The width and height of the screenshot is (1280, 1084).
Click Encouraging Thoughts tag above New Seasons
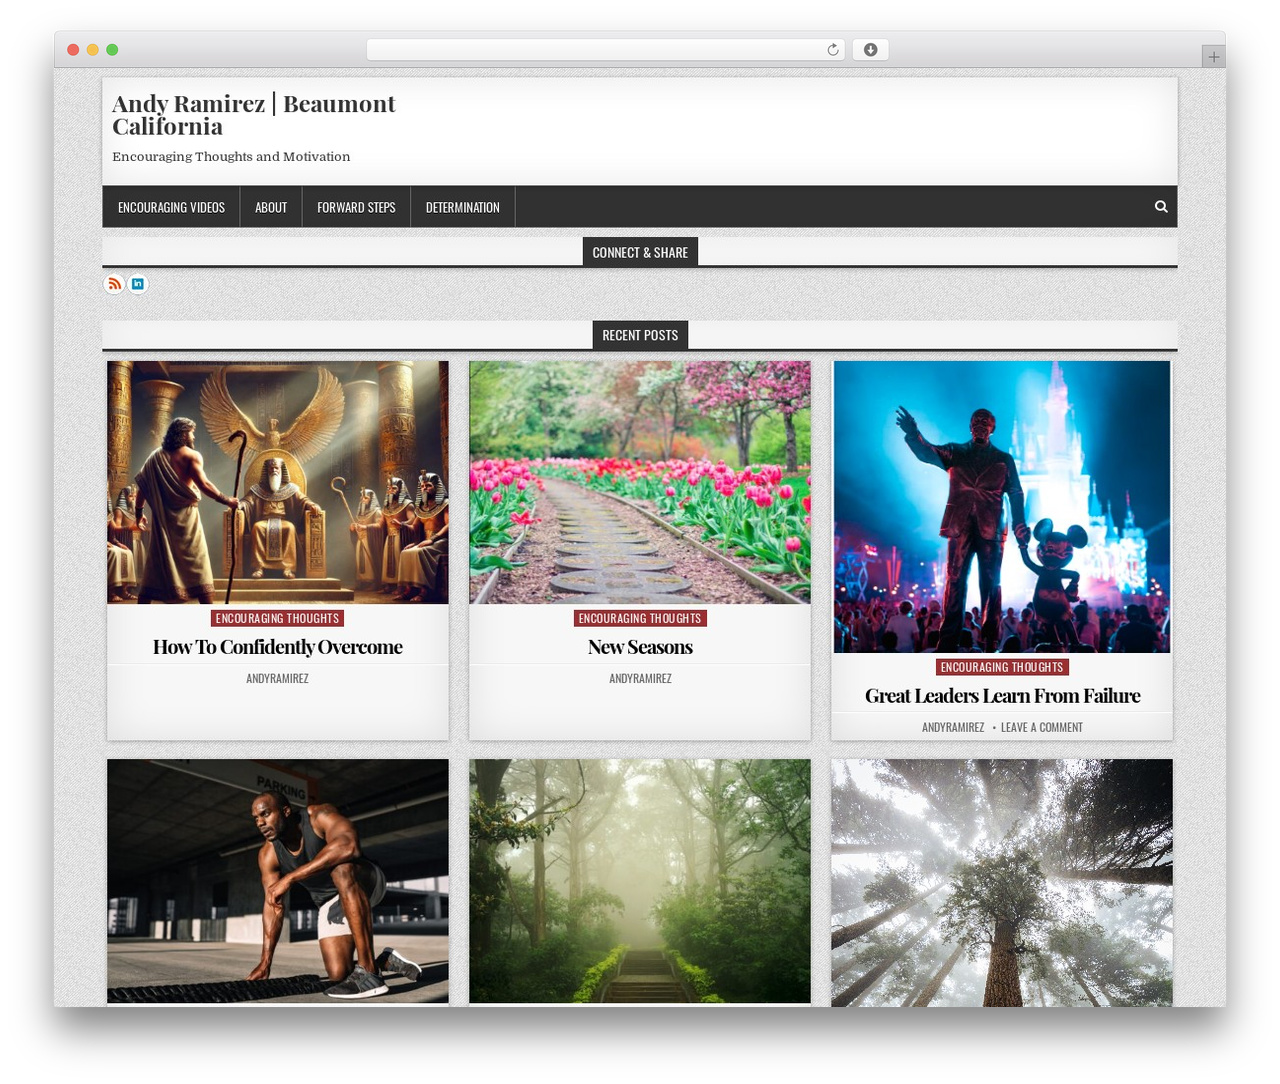pyautogui.click(x=640, y=618)
